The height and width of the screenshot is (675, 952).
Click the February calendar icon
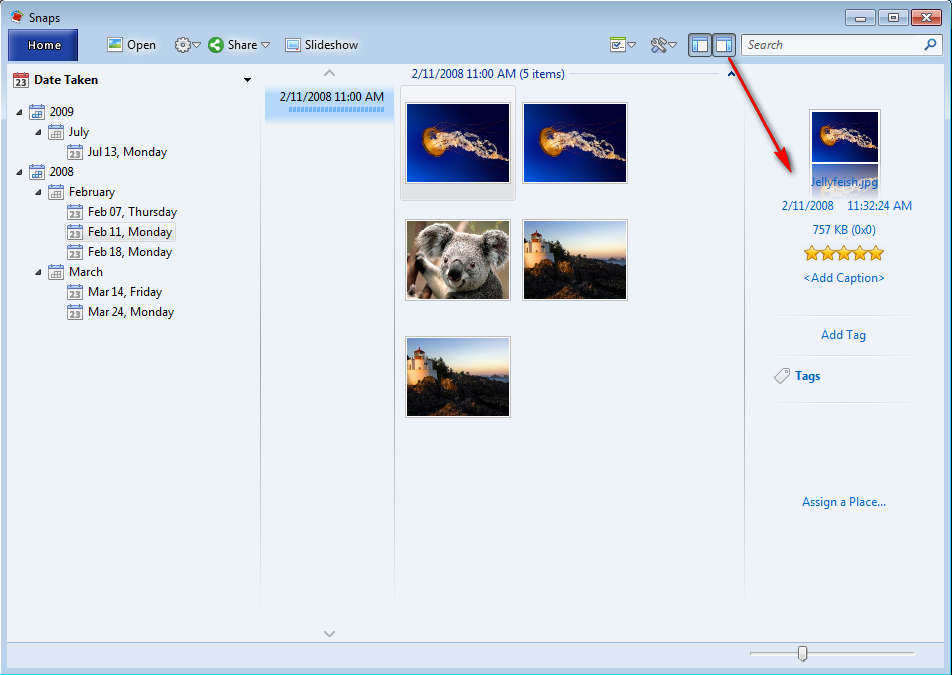pyautogui.click(x=56, y=192)
